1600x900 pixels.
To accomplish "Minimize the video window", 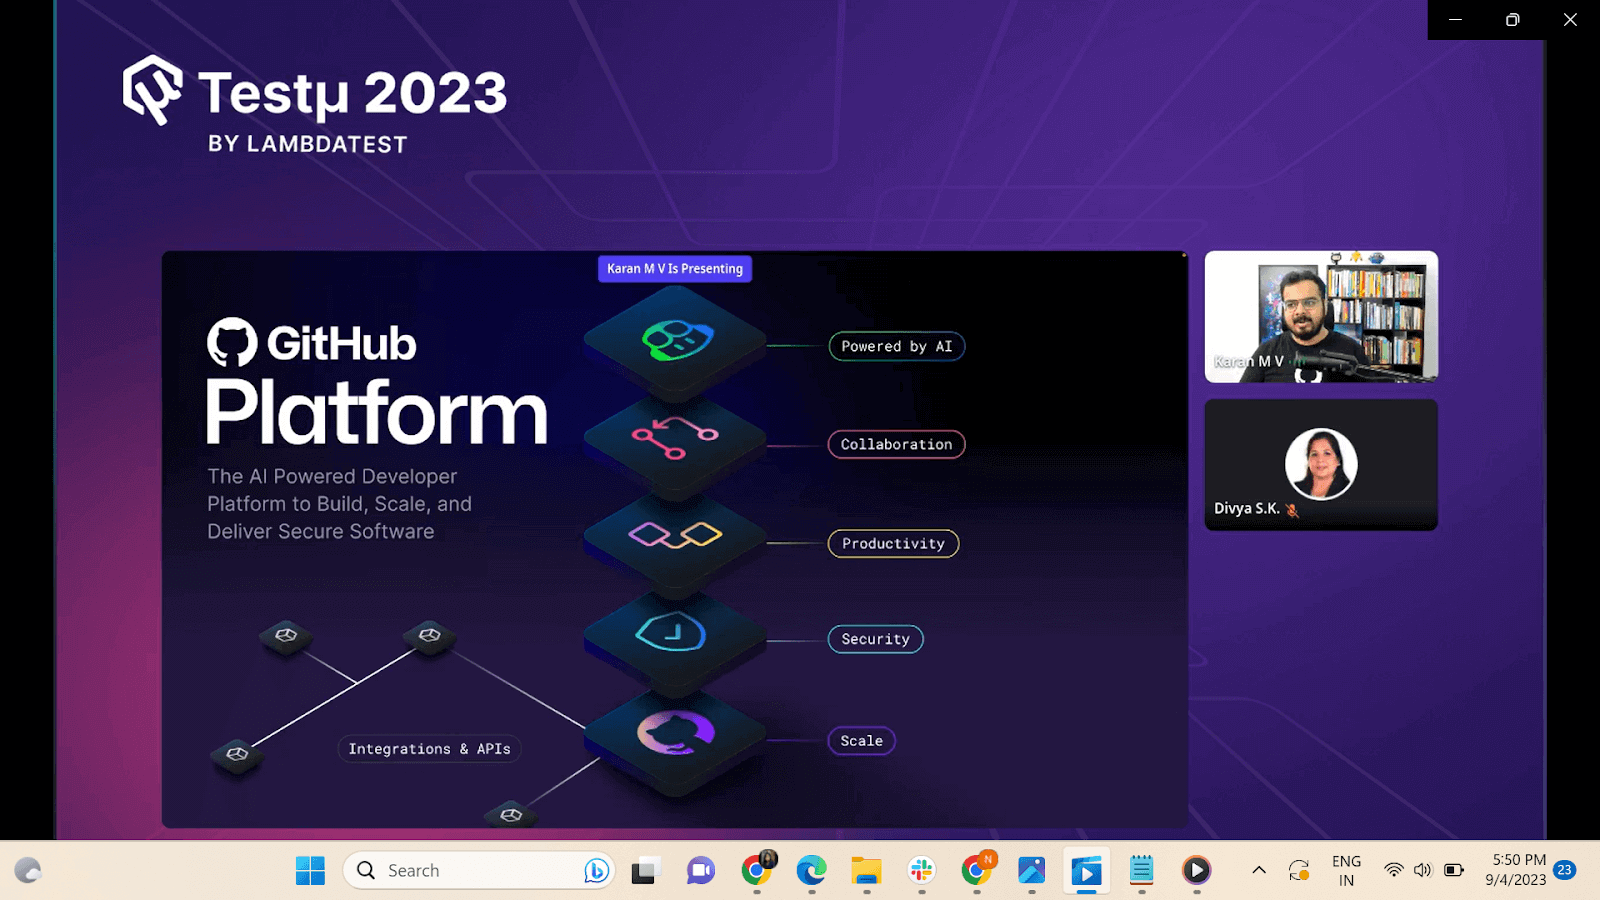I will pos(1456,20).
